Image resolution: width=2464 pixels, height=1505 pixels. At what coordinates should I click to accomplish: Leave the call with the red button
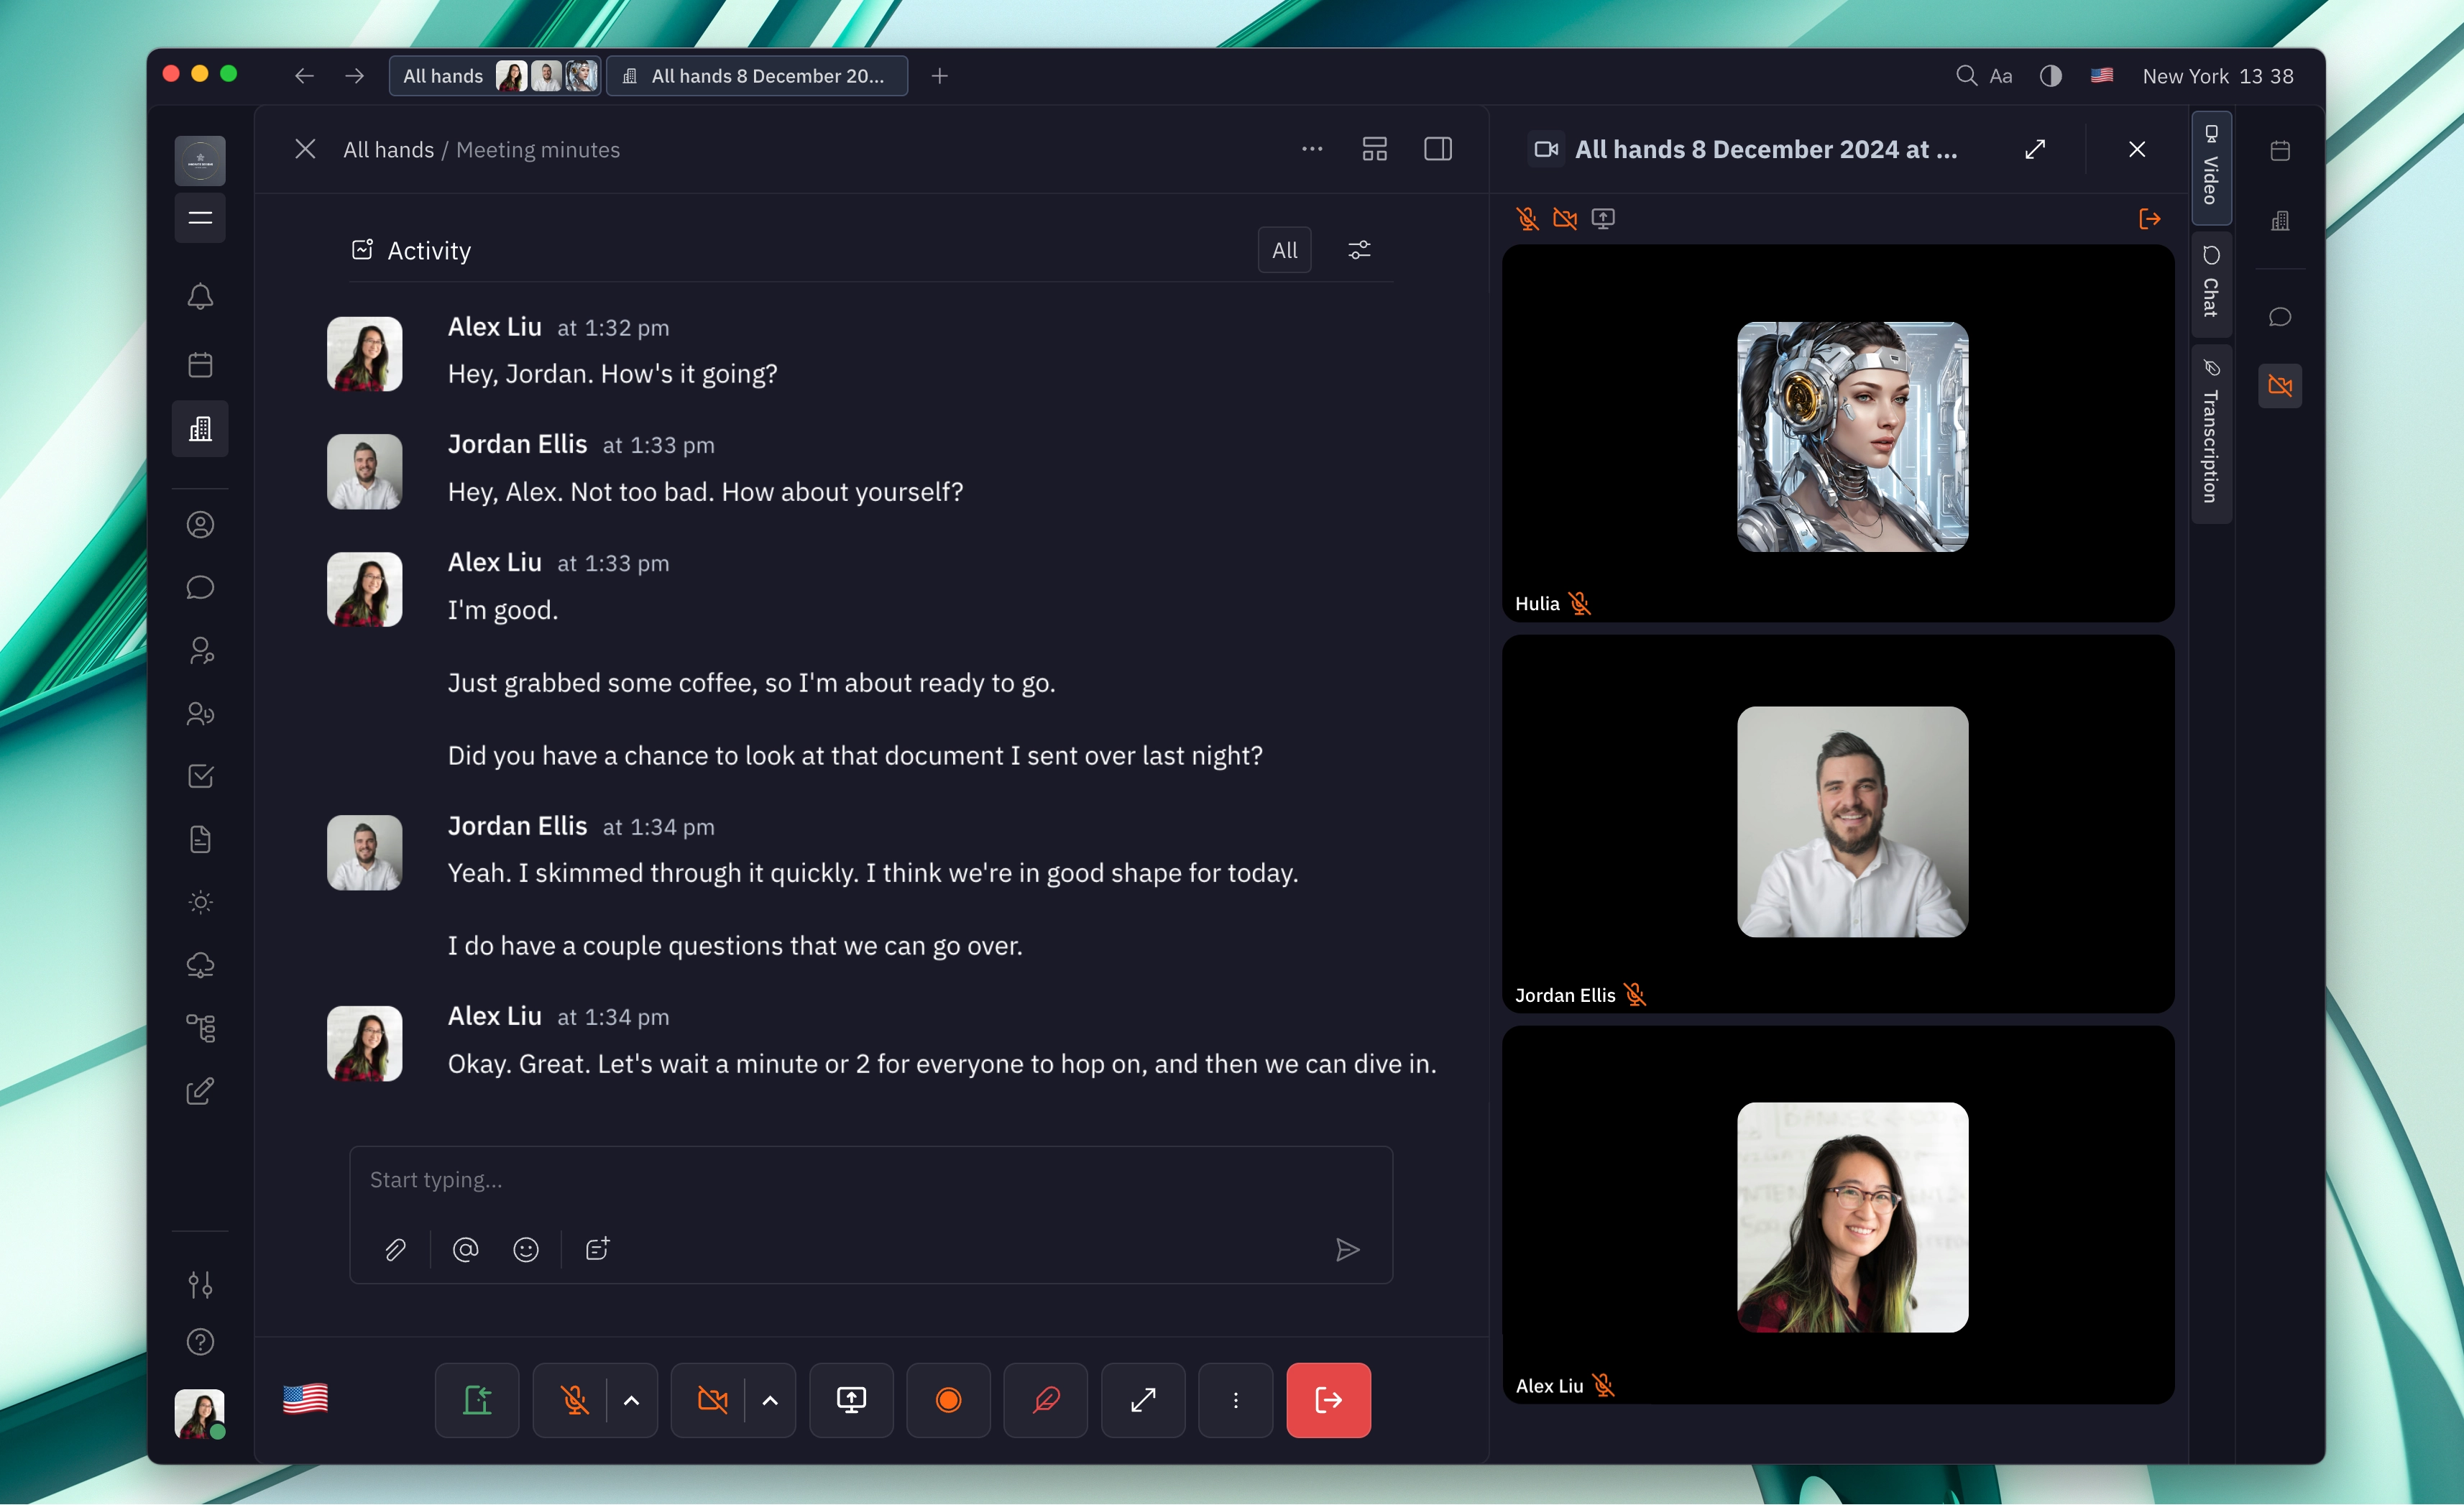(1328, 1400)
